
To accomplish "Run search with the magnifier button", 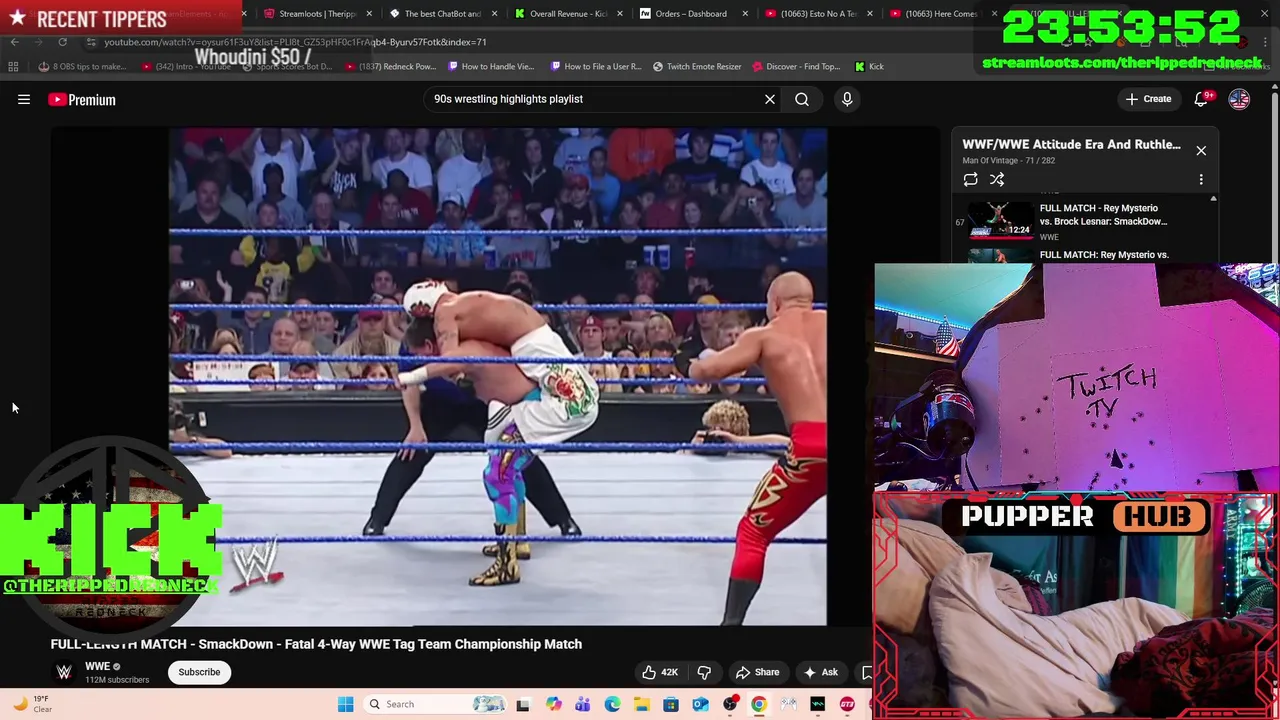I will click(802, 99).
